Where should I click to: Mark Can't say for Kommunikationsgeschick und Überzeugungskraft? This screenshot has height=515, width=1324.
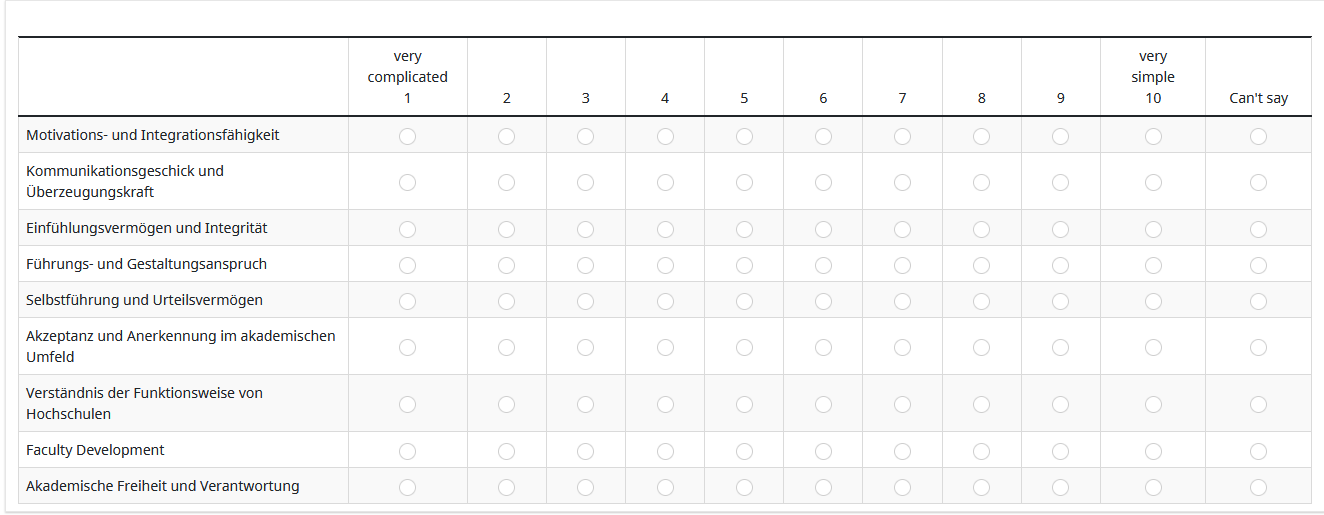click(x=1258, y=182)
